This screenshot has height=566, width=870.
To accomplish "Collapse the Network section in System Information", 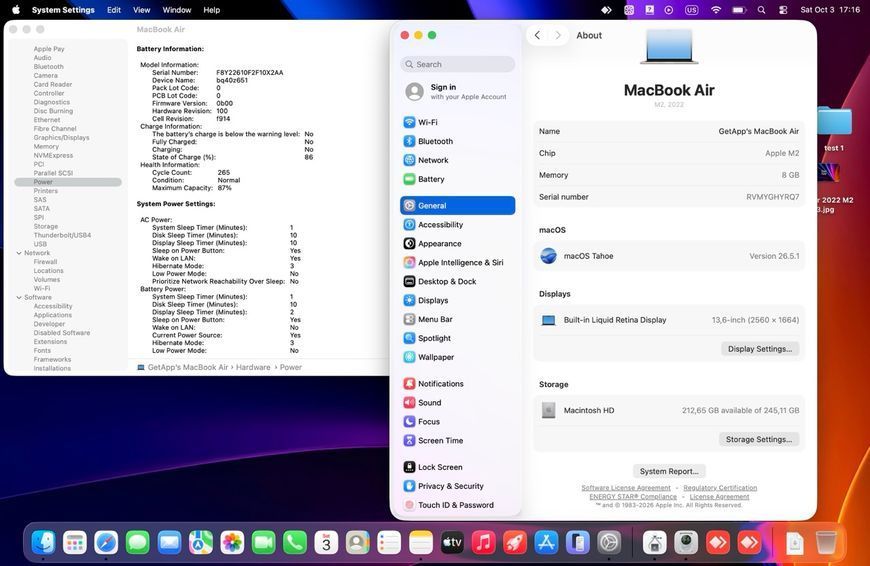I will click(x=19, y=253).
